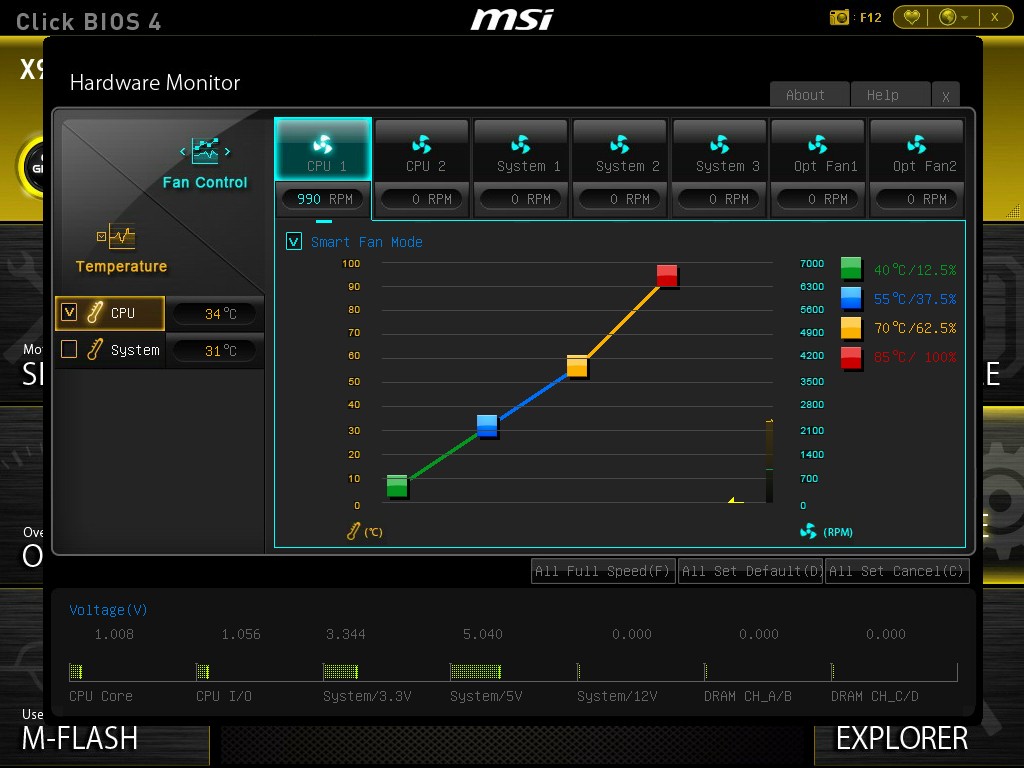This screenshot has height=768, width=1024.
Task: Select the CPU 1 fan icon
Action: click(322, 145)
